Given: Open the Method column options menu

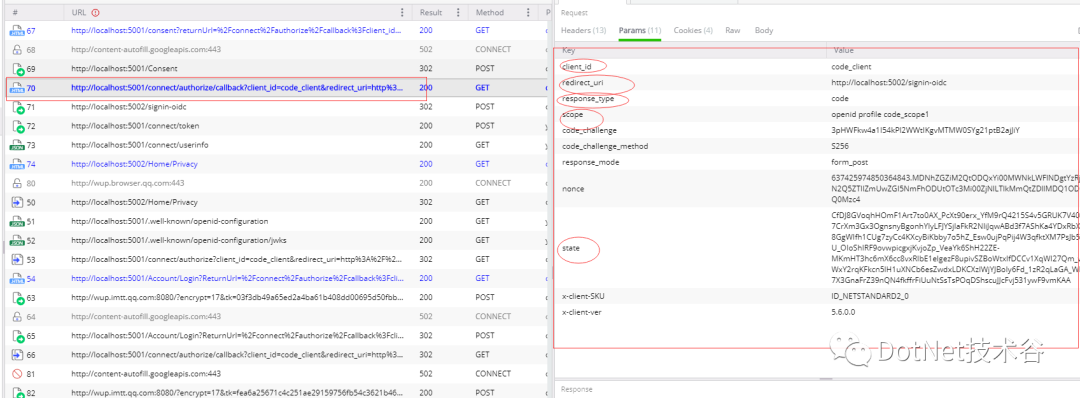Looking at the screenshot, I should [529, 12].
